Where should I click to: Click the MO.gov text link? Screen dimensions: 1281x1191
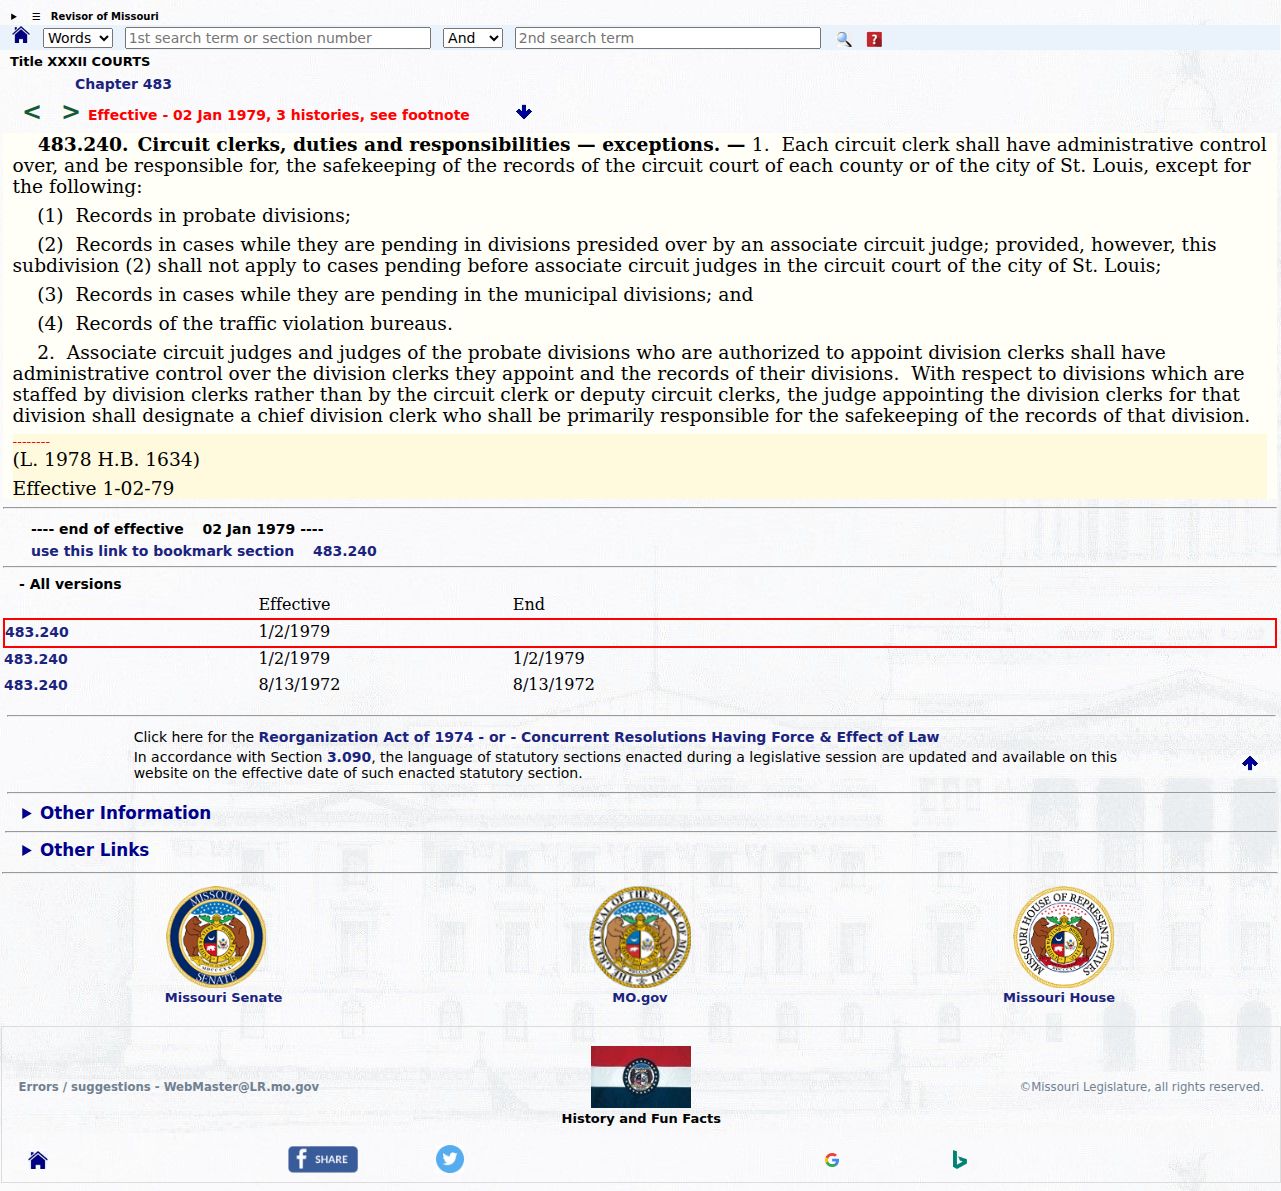640,997
